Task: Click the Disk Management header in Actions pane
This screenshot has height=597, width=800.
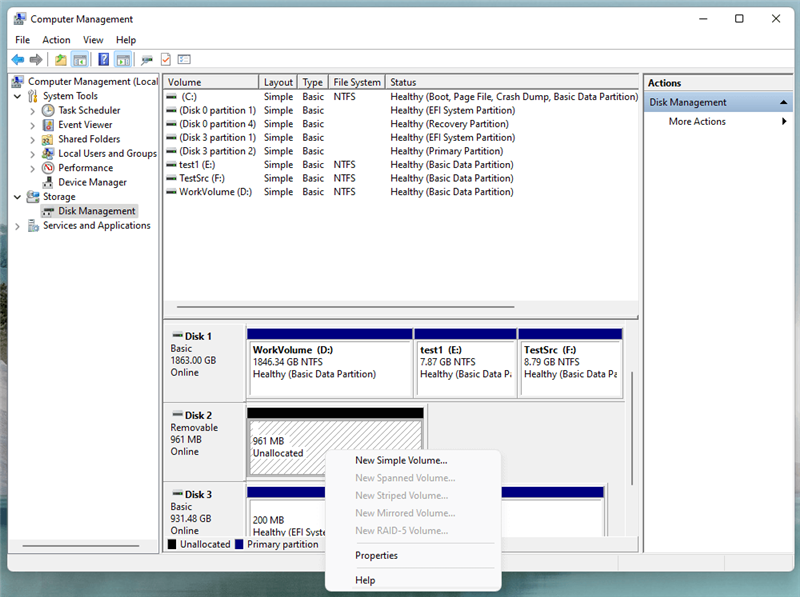Action: pyautogui.click(x=689, y=101)
